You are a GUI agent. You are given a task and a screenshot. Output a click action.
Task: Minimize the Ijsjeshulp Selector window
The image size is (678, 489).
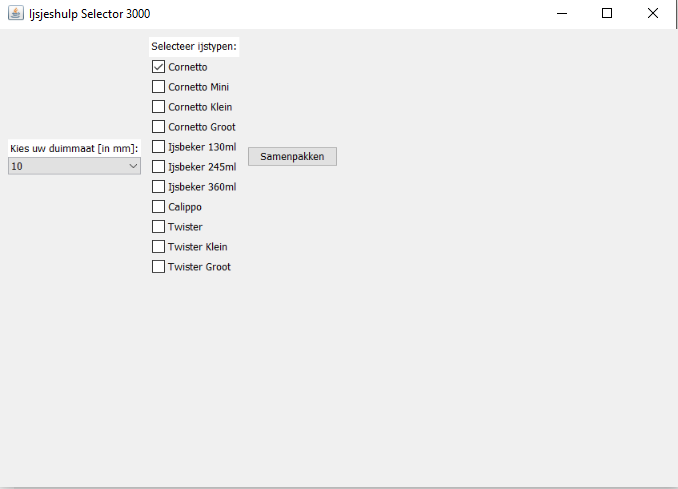562,13
